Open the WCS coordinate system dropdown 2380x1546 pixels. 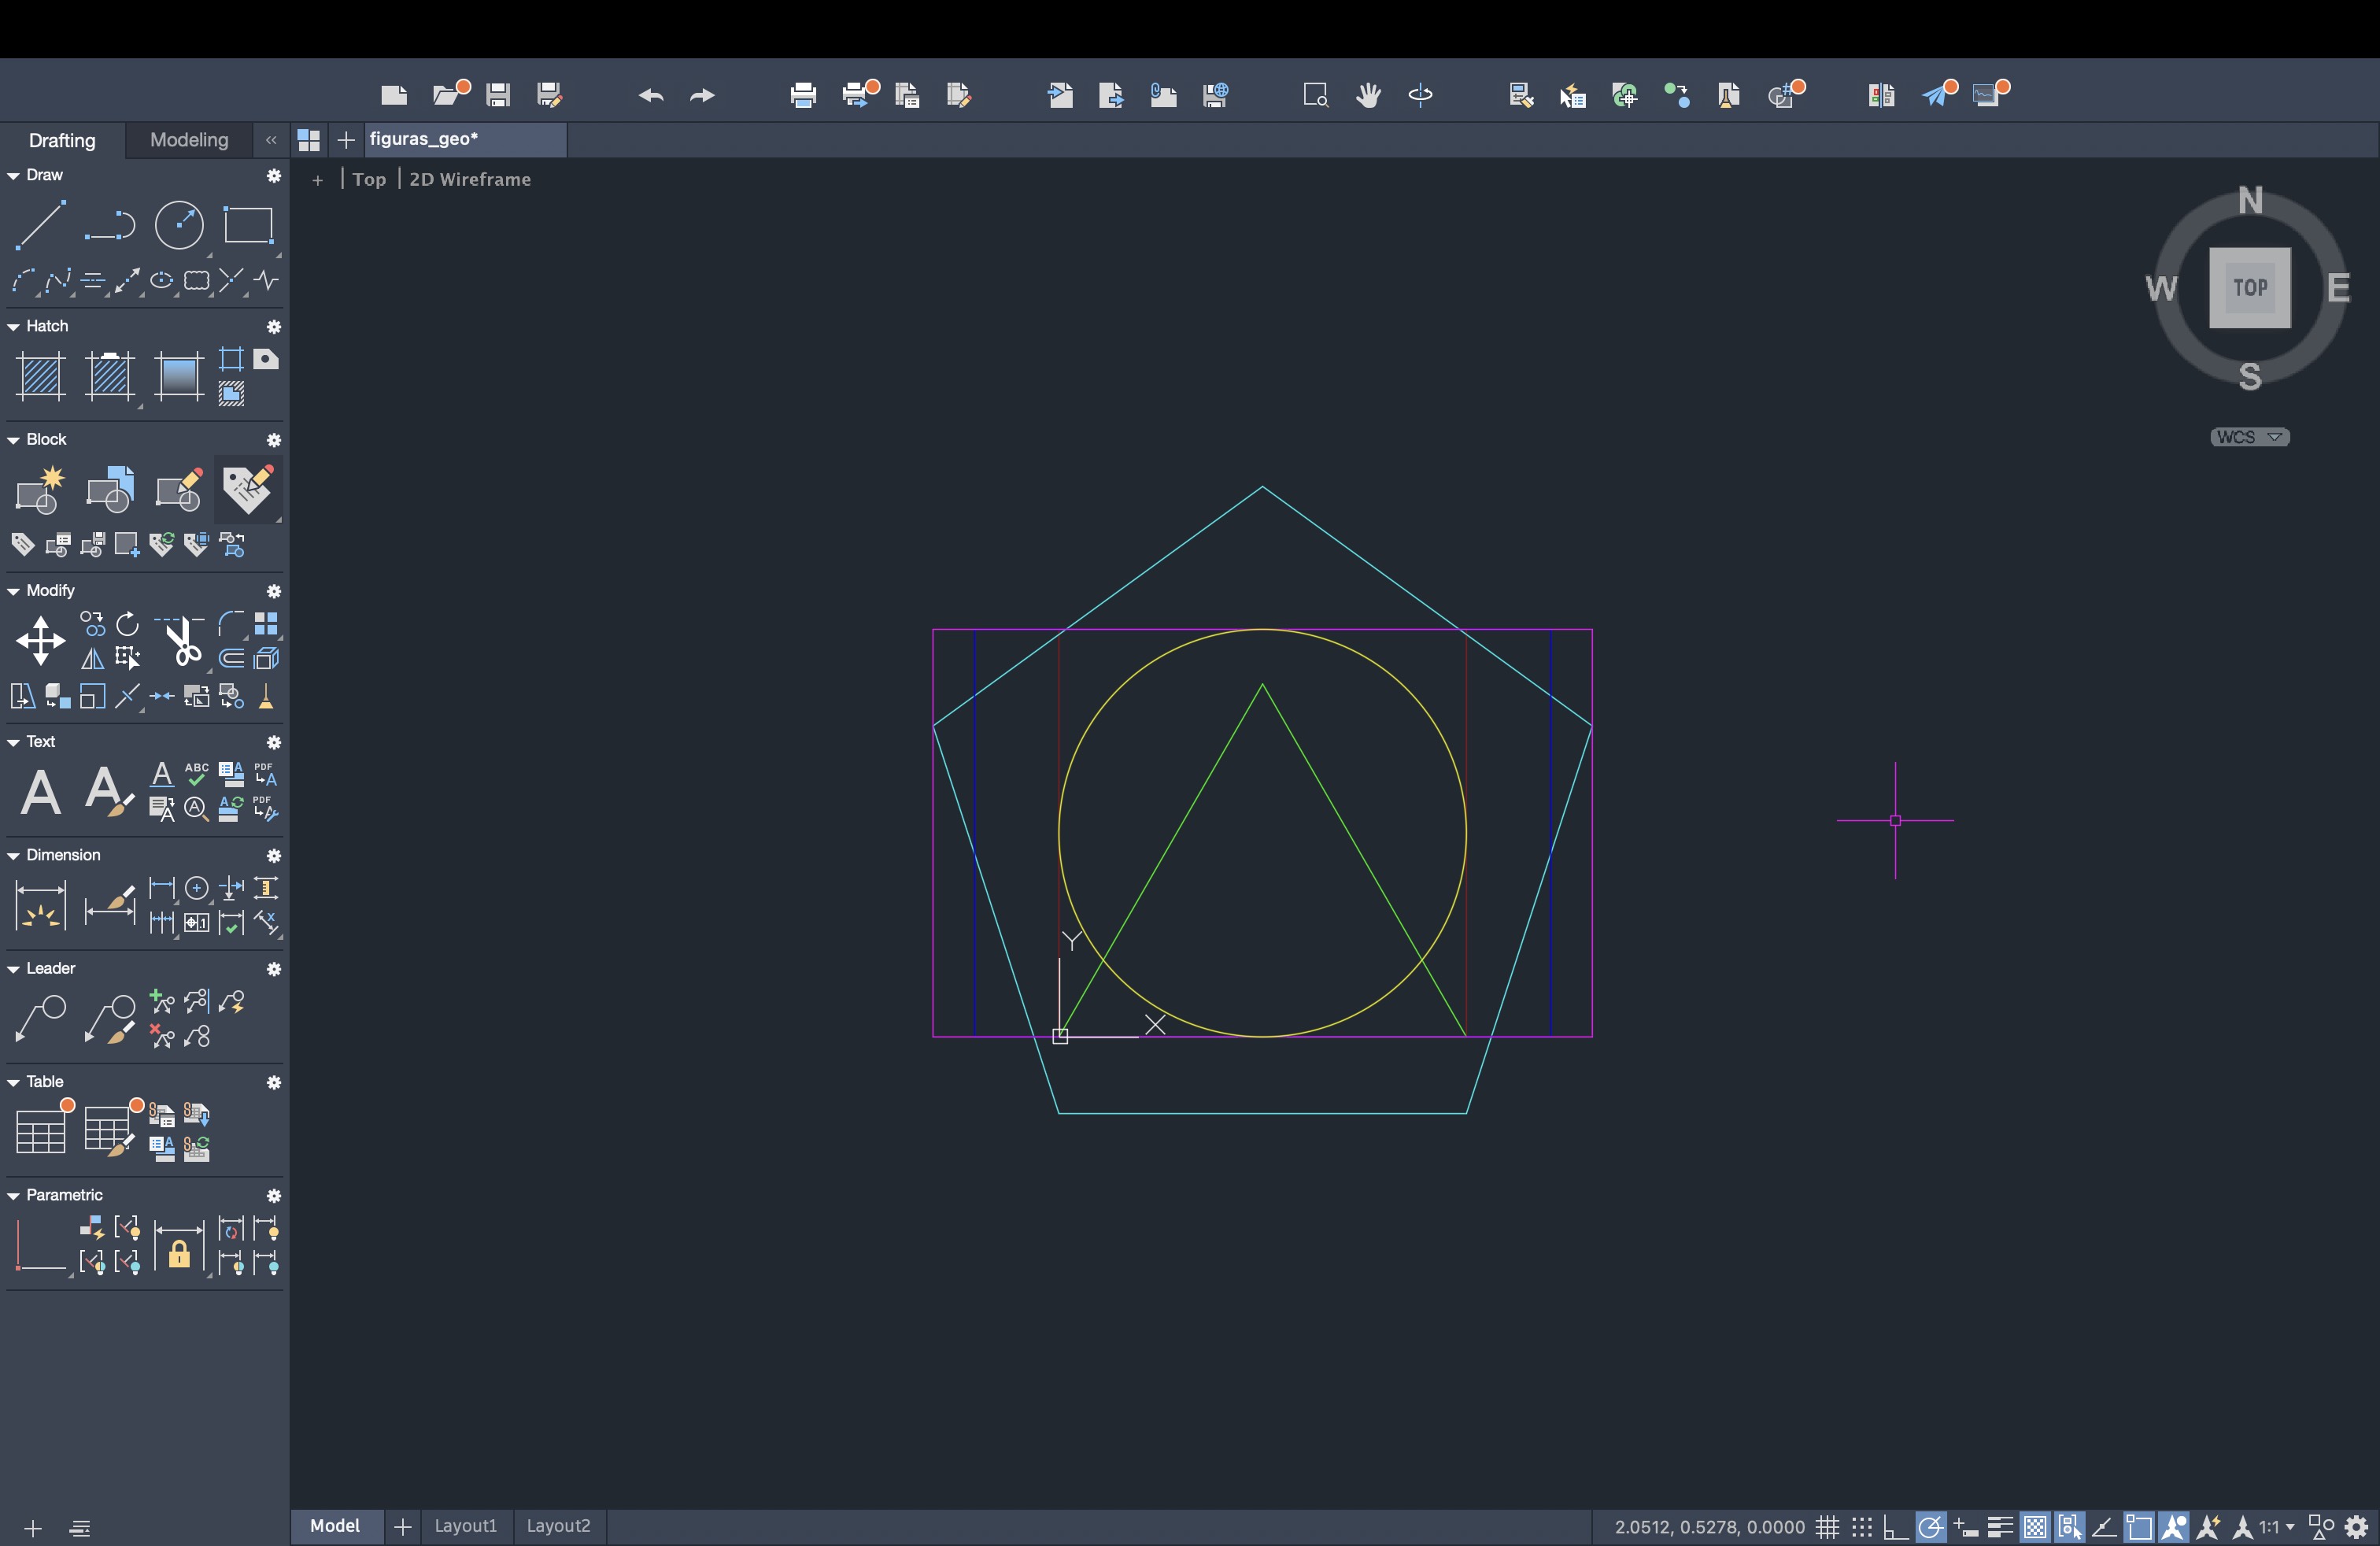coord(2250,437)
